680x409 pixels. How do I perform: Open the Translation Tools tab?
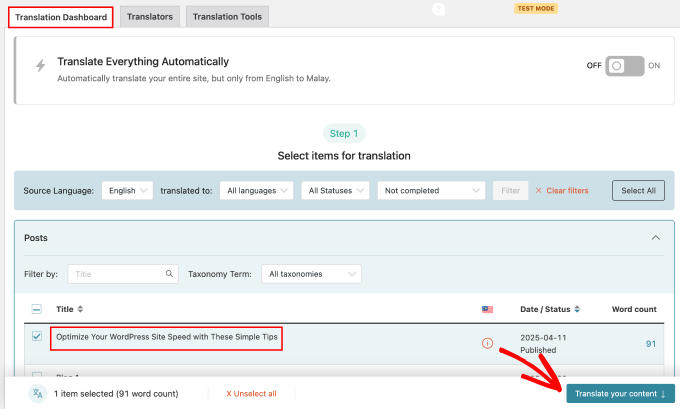coord(227,17)
